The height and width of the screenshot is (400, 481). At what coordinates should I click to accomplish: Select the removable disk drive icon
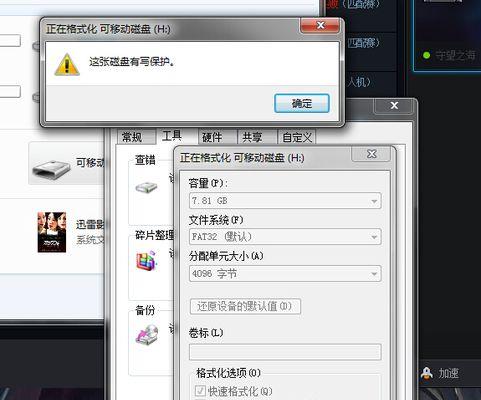pos(52,170)
